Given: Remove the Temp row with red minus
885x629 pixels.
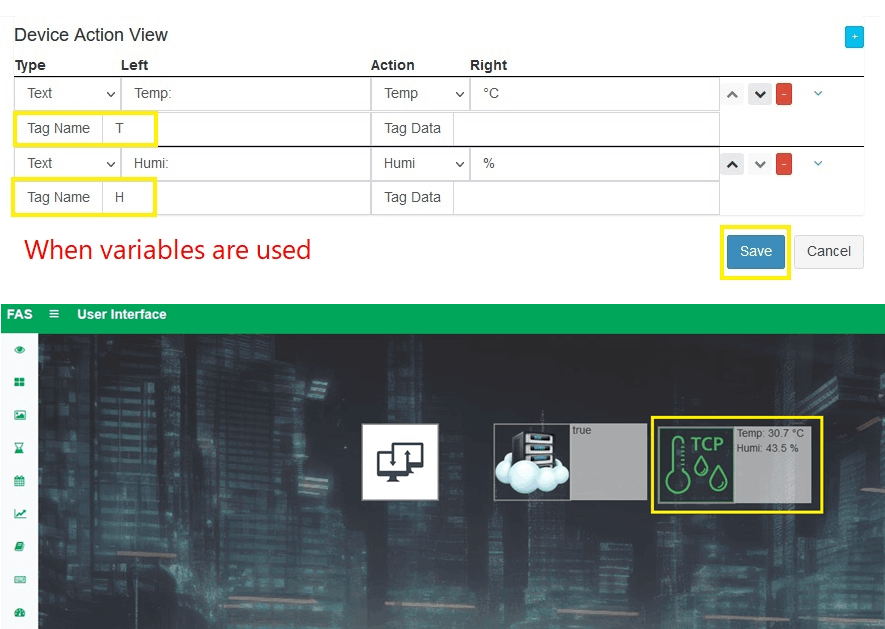Looking at the screenshot, I should (784, 94).
